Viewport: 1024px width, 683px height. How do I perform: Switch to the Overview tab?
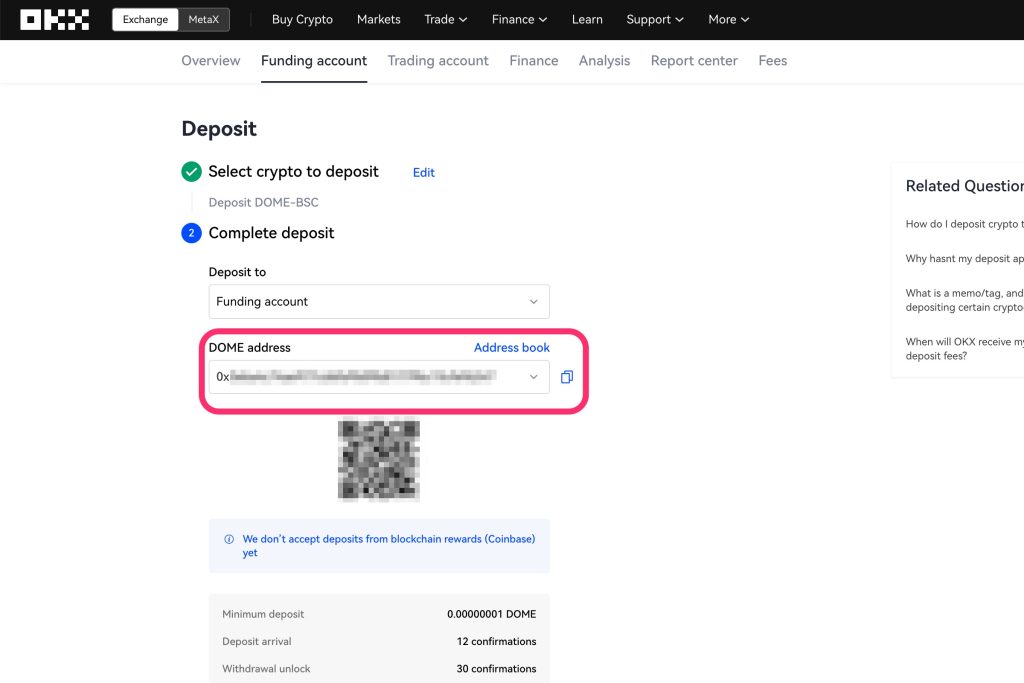pos(211,61)
